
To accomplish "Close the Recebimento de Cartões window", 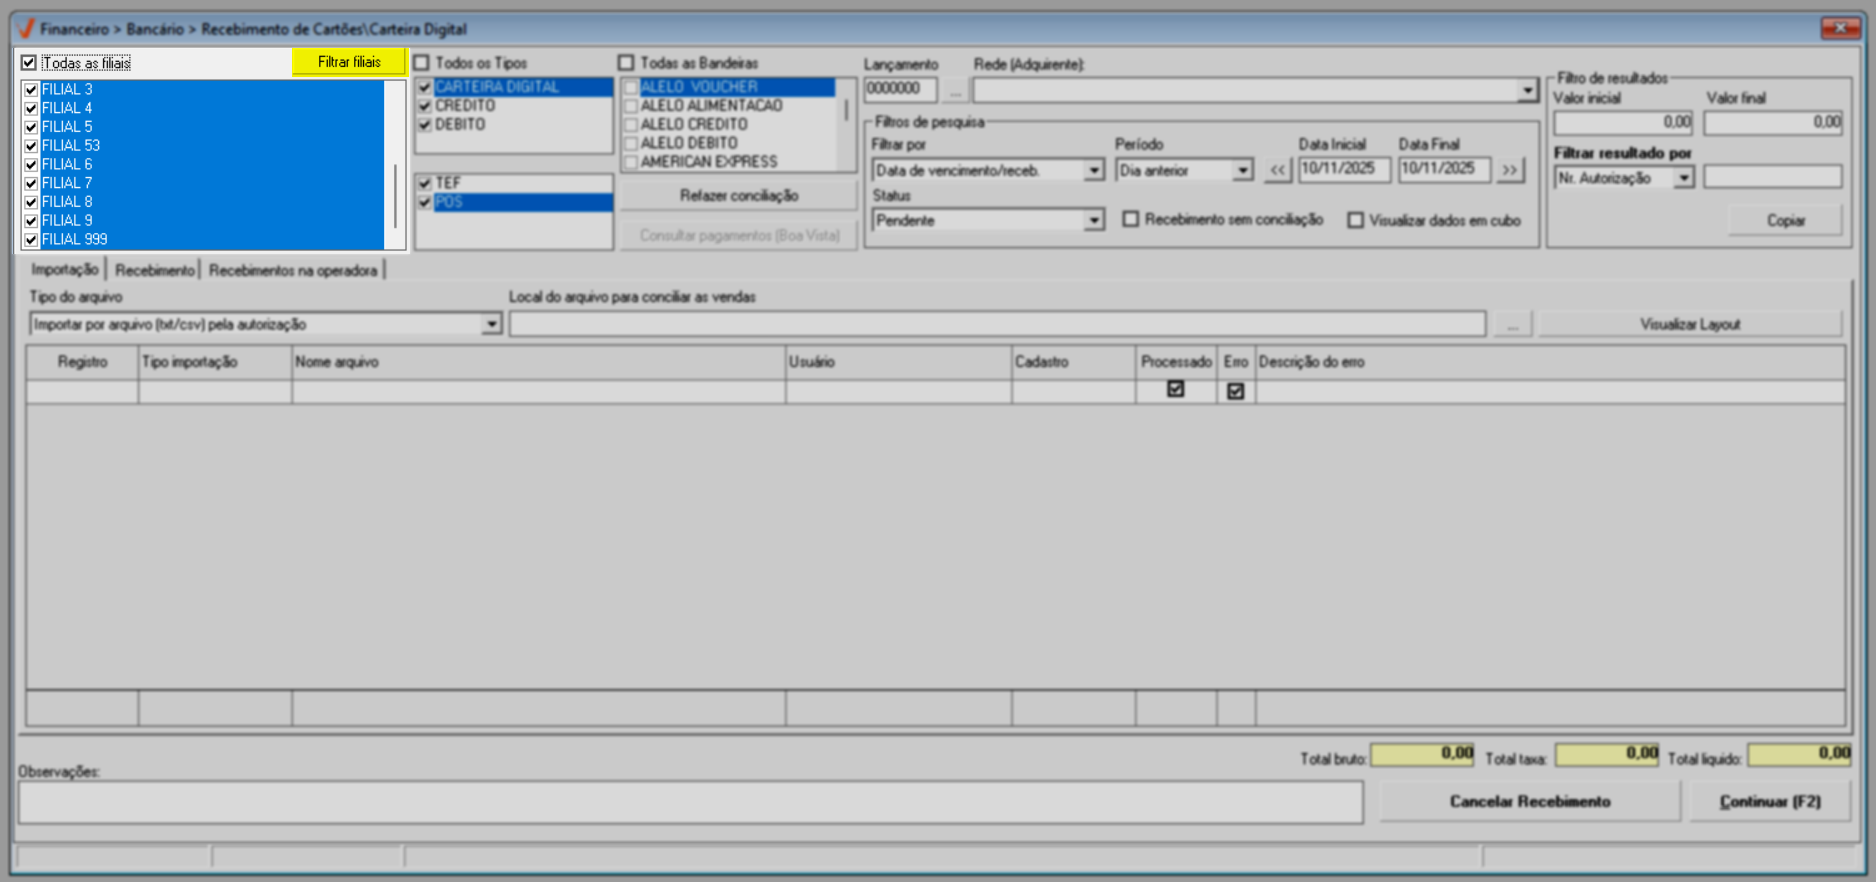I will 1839,28.
